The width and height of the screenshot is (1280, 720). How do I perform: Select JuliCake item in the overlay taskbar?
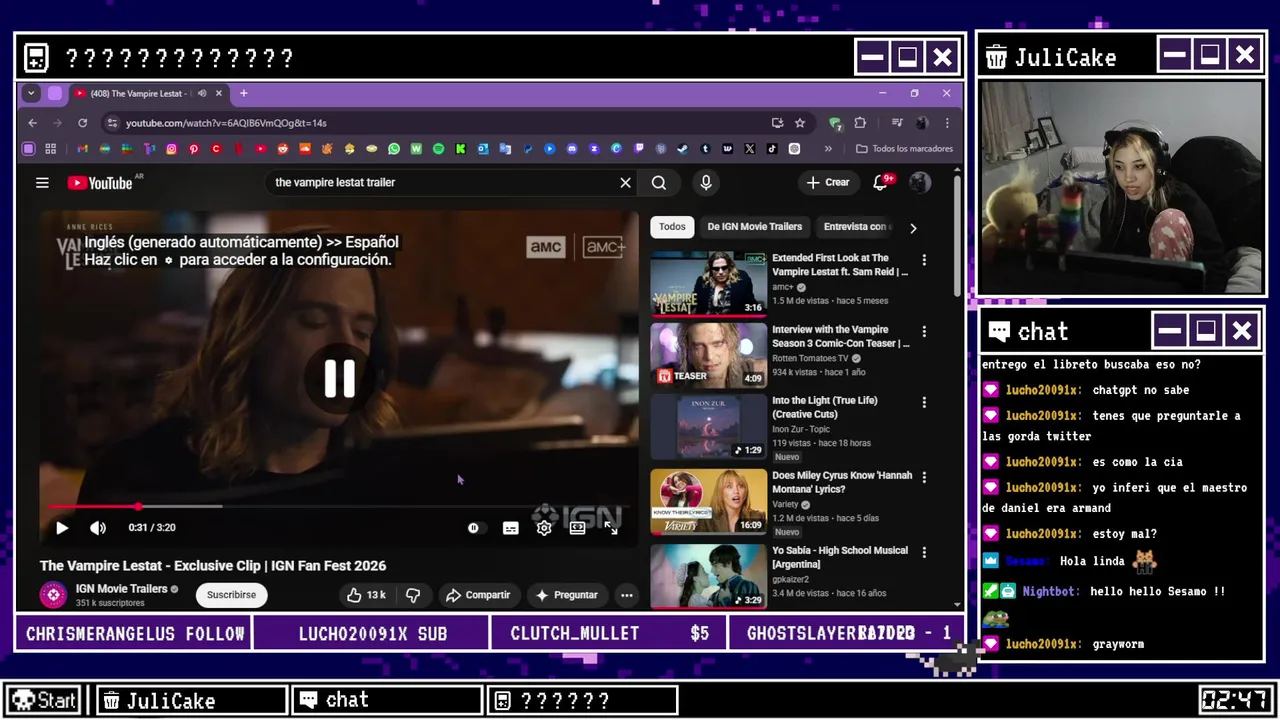pos(191,700)
